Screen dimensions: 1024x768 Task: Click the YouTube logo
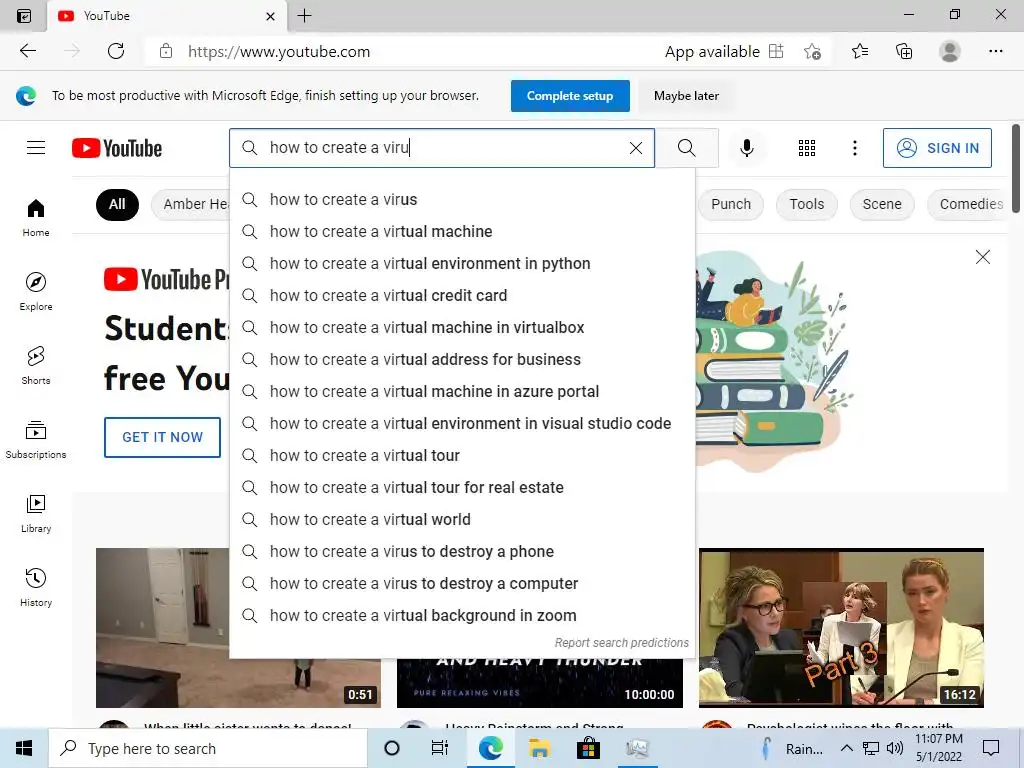click(x=117, y=148)
